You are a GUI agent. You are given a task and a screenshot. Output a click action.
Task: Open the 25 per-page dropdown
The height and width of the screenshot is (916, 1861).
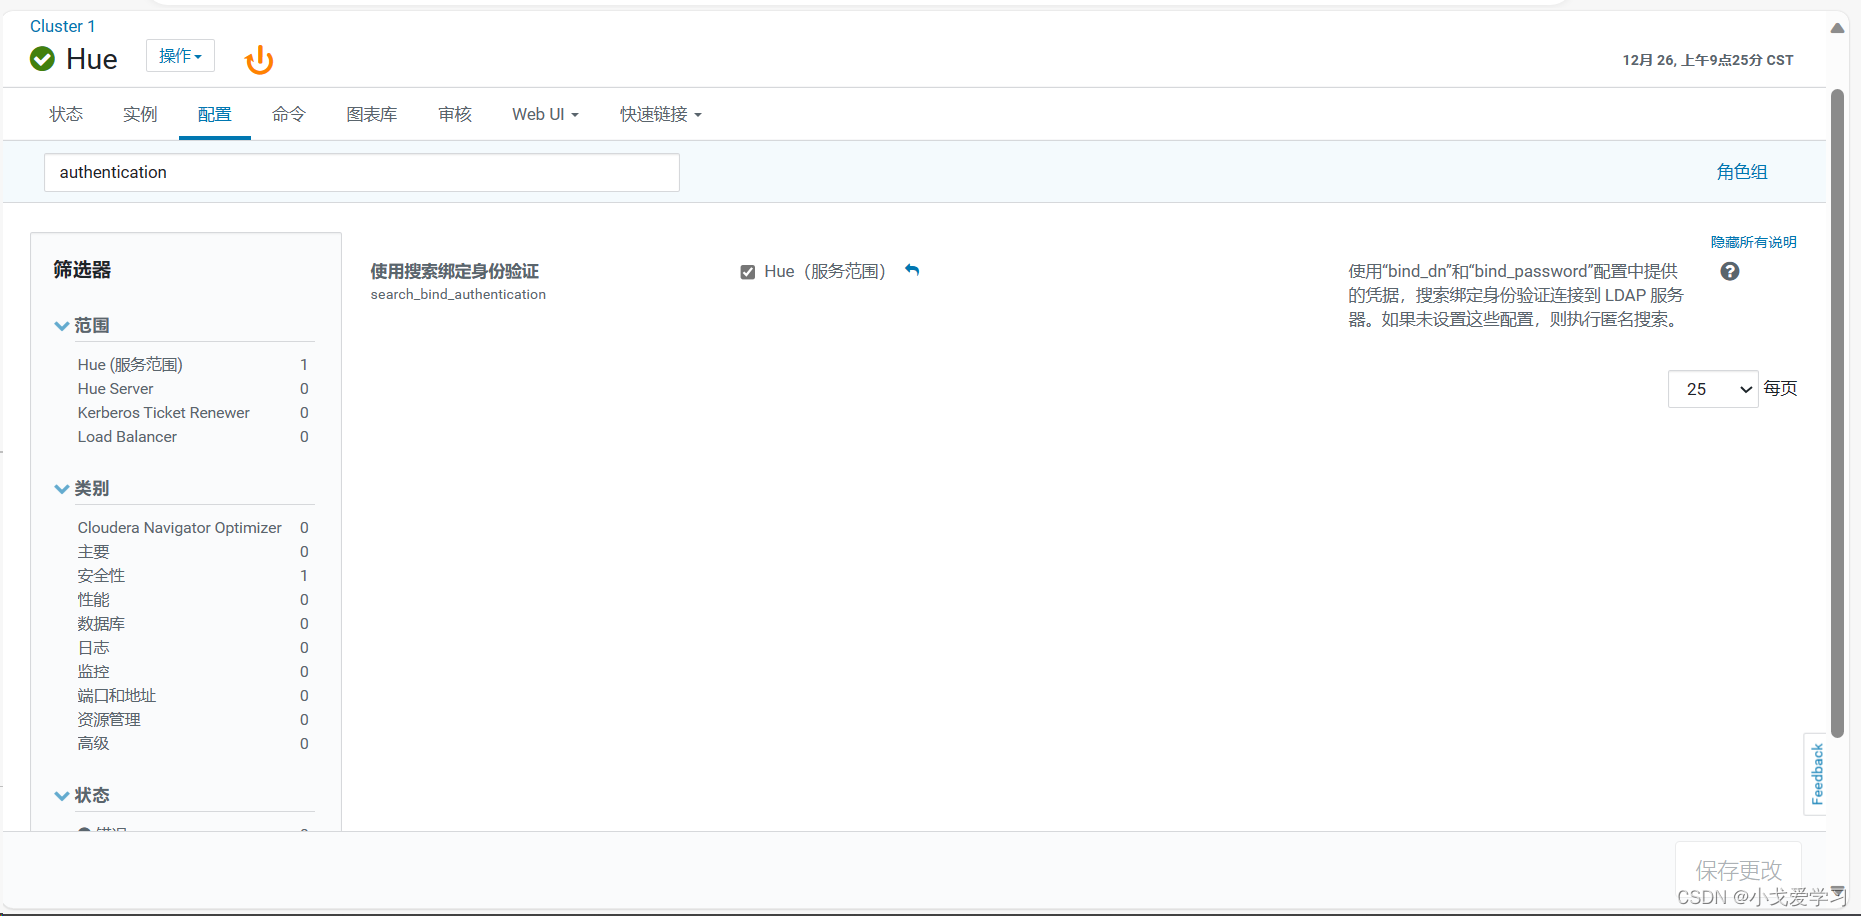pyautogui.click(x=1713, y=389)
